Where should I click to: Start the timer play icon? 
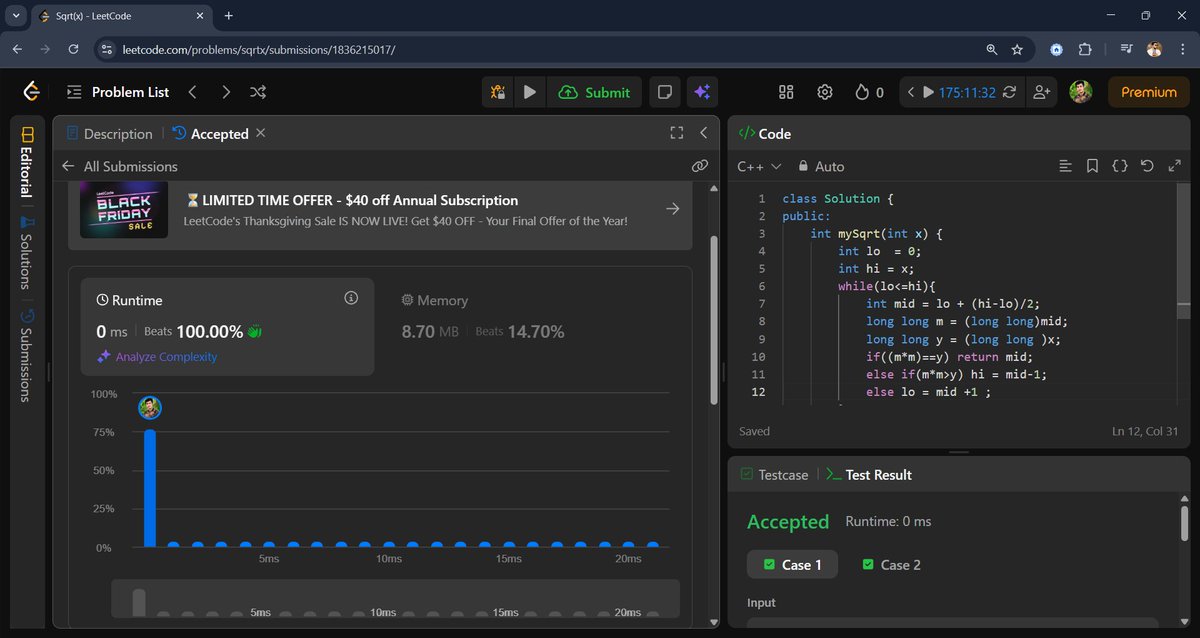pyautogui.click(x=928, y=92)
